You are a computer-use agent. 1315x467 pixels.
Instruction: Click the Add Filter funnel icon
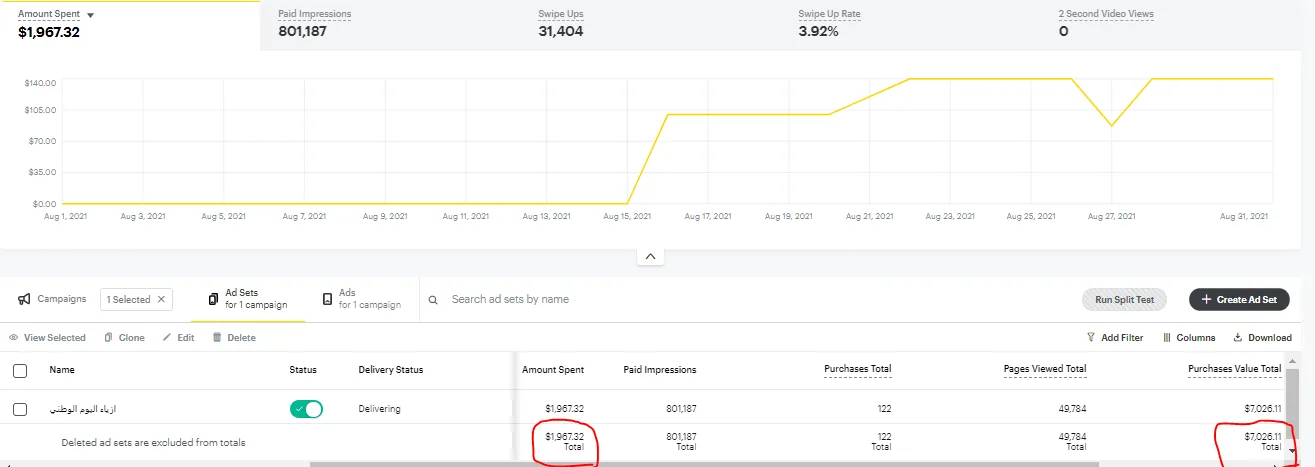click(1091, 338)
